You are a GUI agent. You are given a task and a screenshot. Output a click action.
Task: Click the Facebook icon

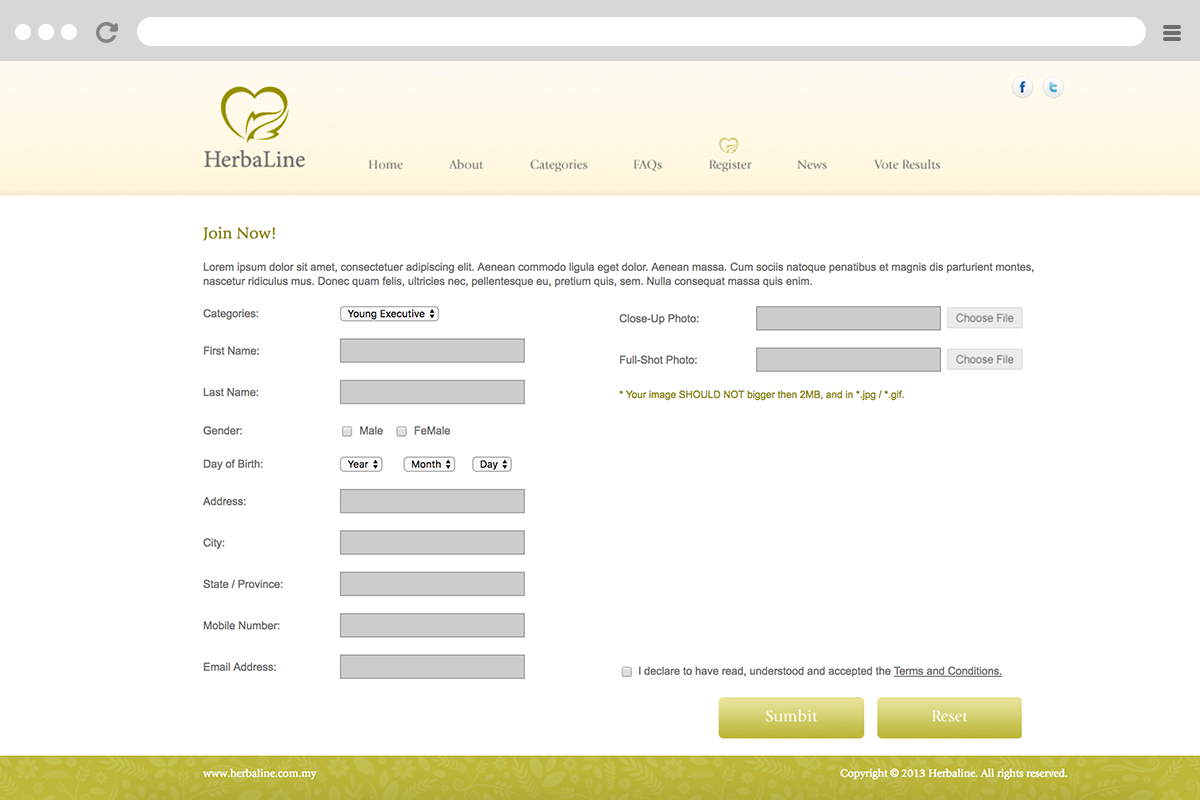[1022, 88]
